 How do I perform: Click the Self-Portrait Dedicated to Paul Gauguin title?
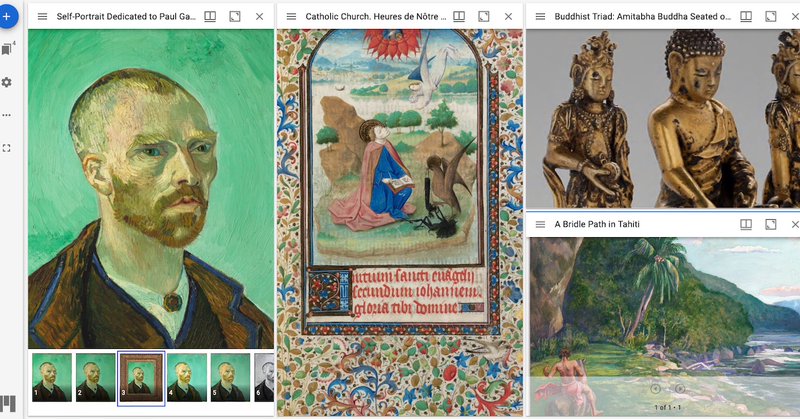pyautogui.click(x=126, y=16)
